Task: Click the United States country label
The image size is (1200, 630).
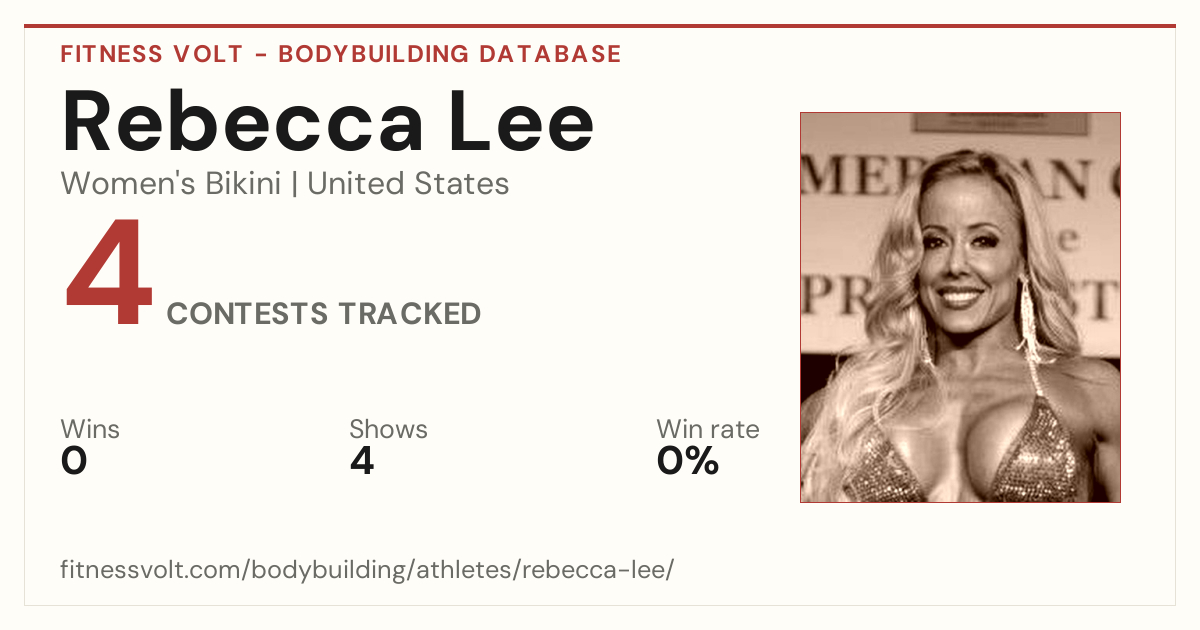Action: [x=408, y=184]
